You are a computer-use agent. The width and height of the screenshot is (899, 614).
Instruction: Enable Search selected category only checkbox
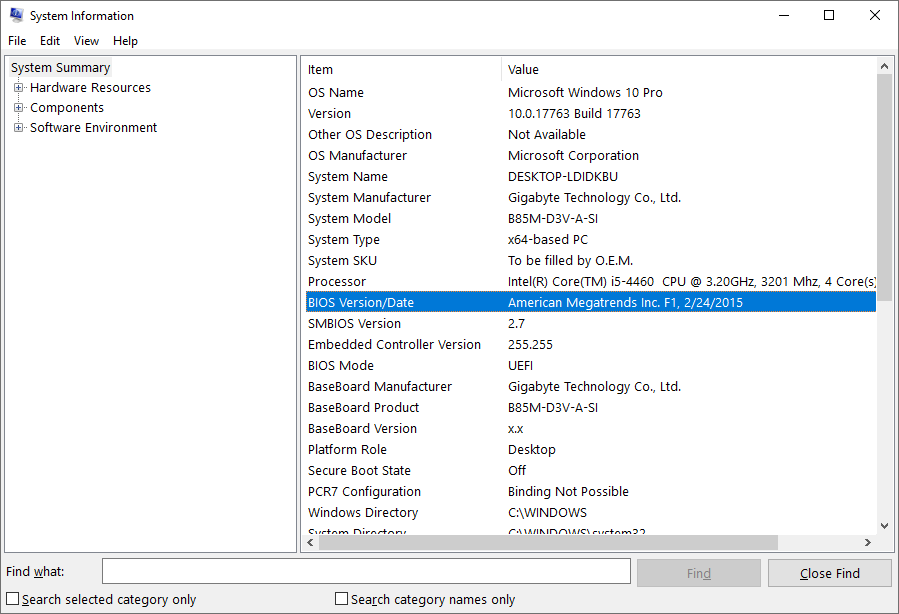point(13,599)
